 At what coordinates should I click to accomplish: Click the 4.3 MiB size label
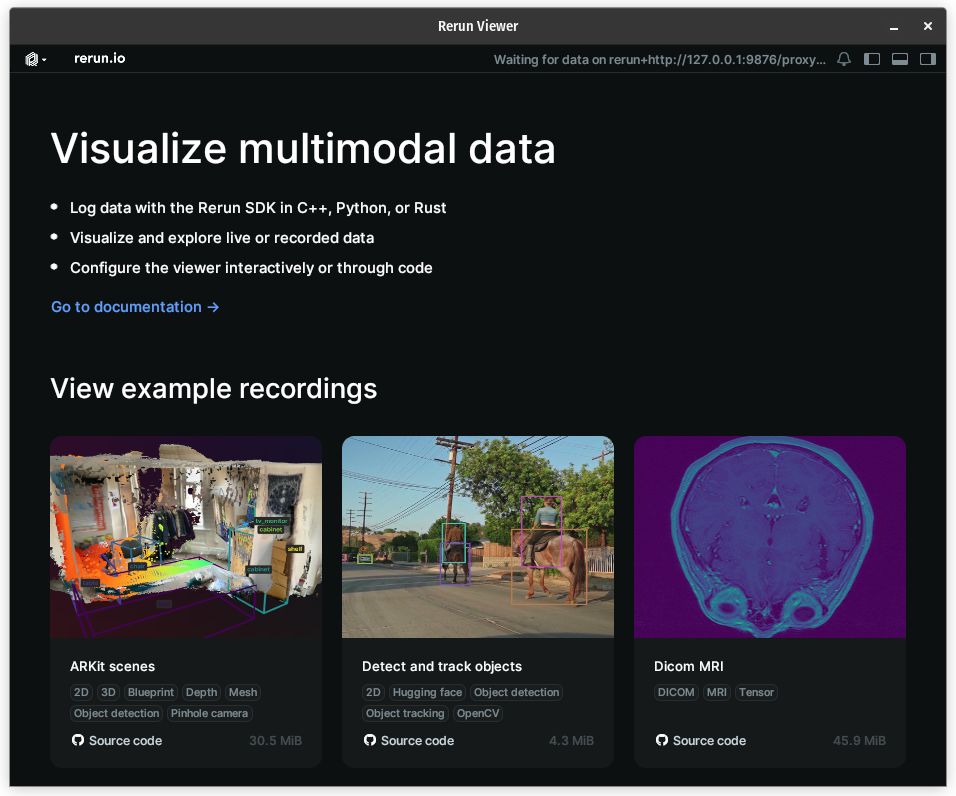(x=571, y=741)
